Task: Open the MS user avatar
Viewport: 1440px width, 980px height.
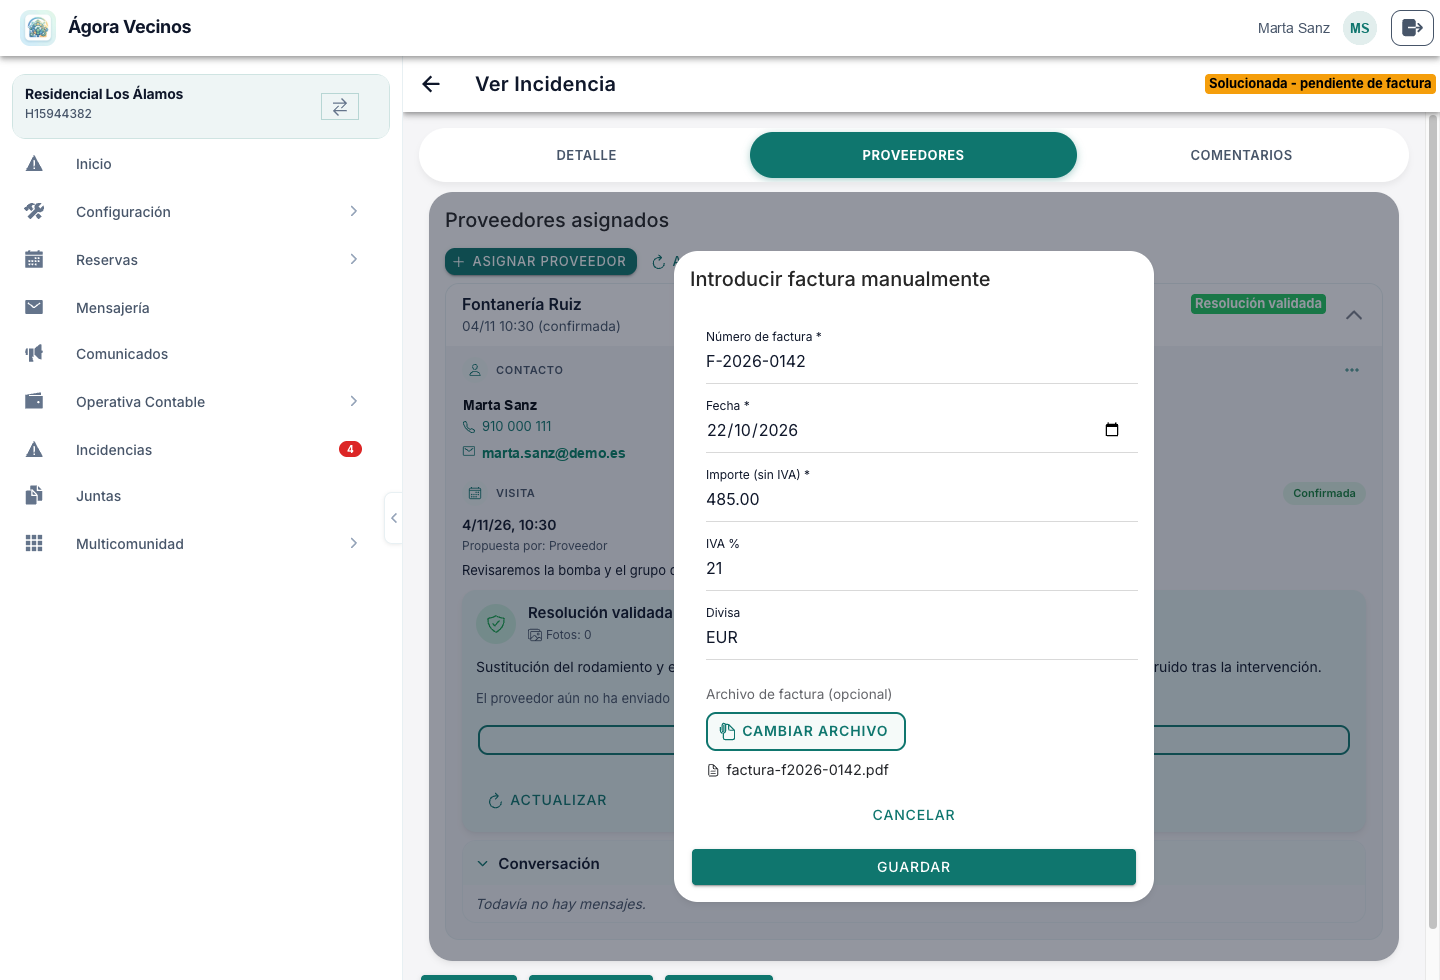Action: click(1360, 28)
